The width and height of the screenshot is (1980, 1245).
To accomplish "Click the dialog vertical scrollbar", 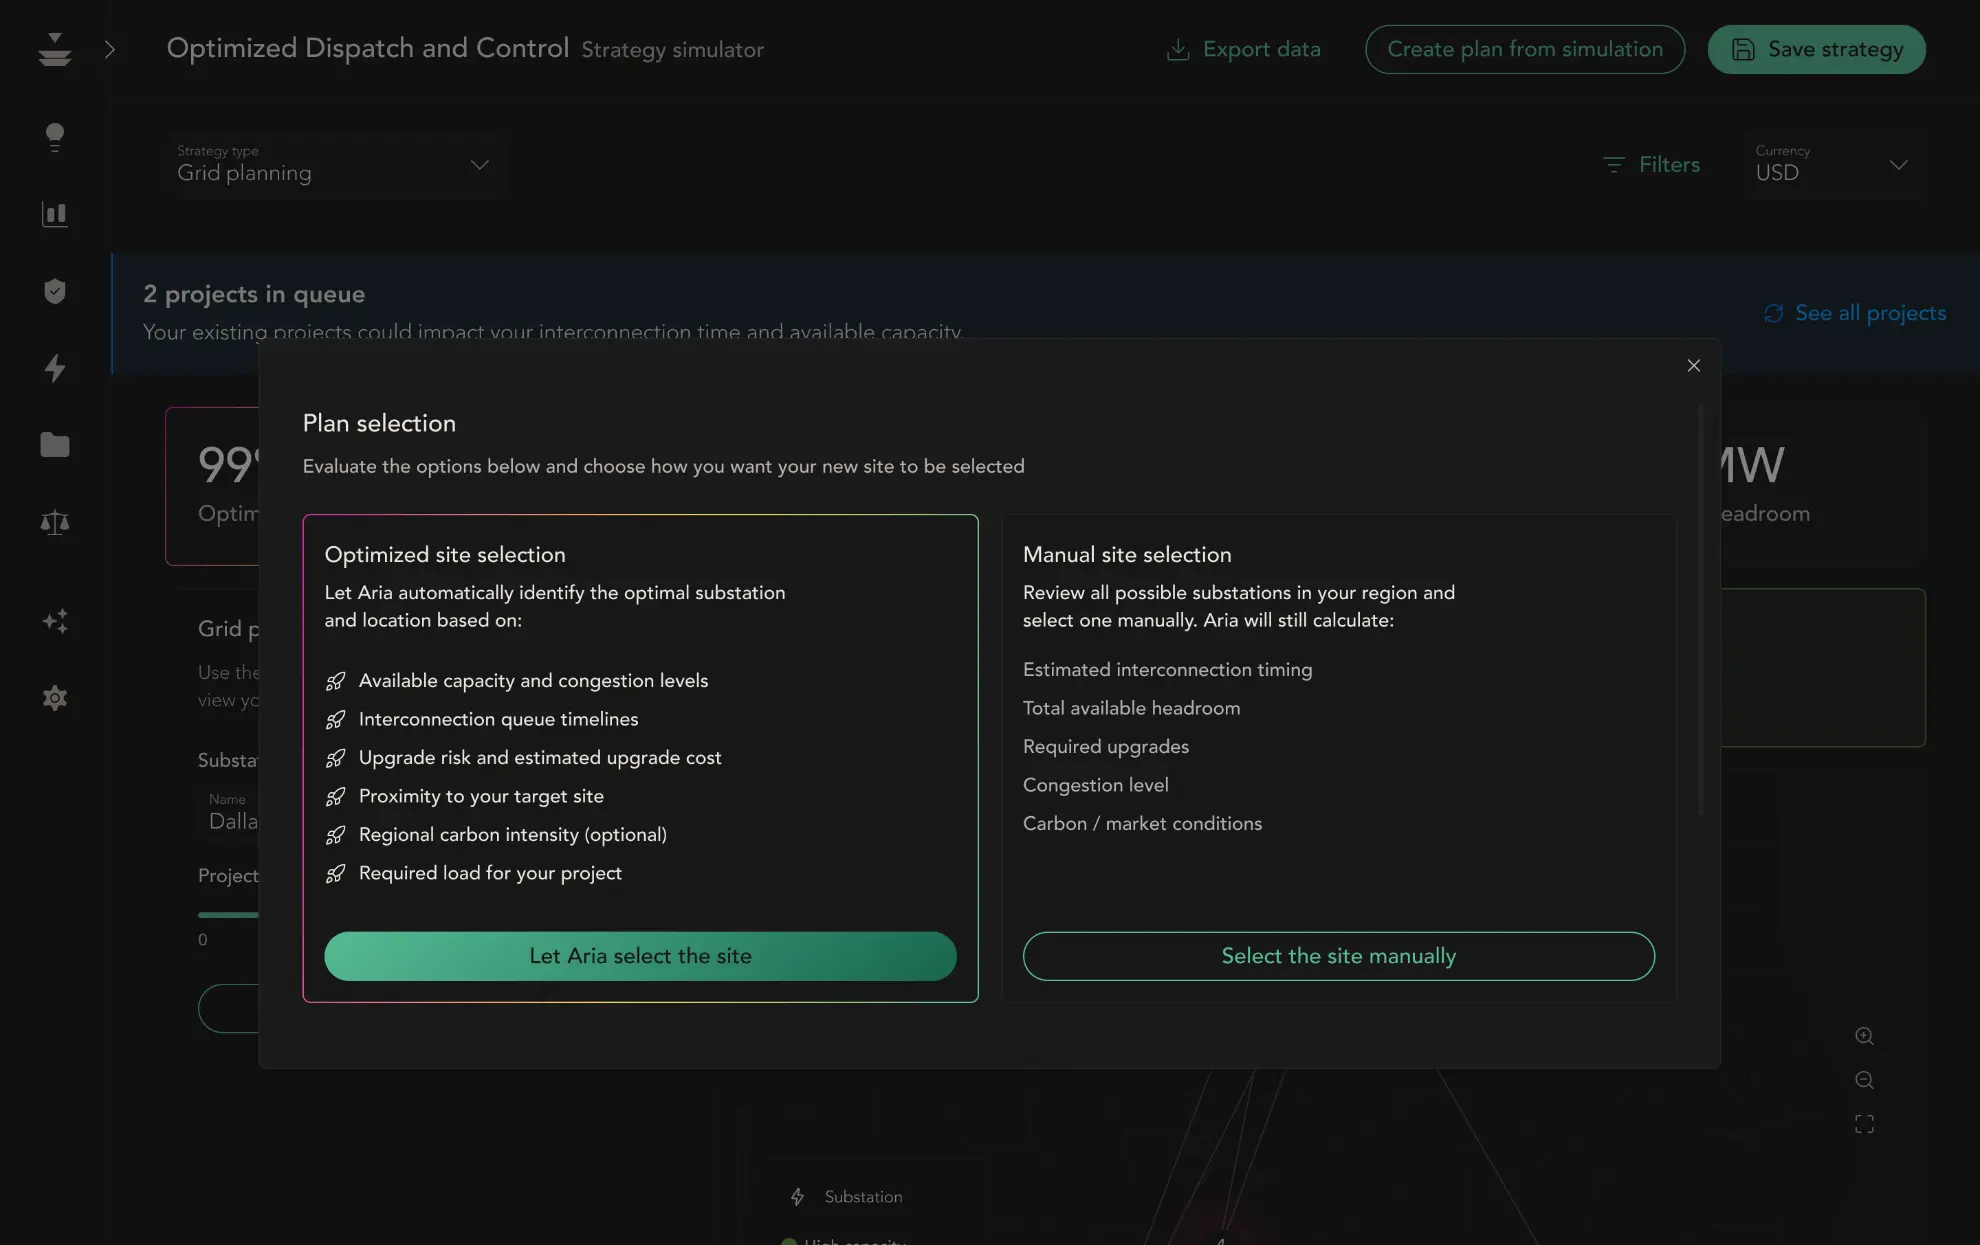I will coord(1700,609).
